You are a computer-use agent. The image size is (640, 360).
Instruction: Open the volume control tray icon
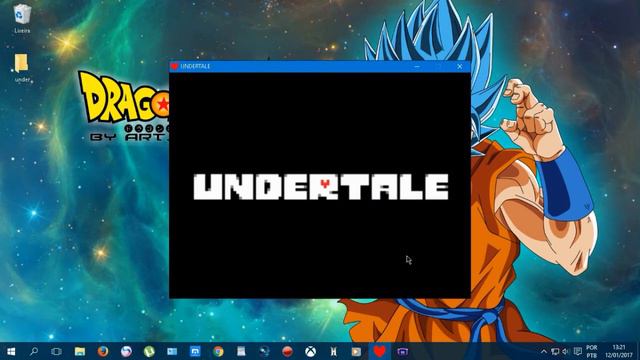coord(566,351)
